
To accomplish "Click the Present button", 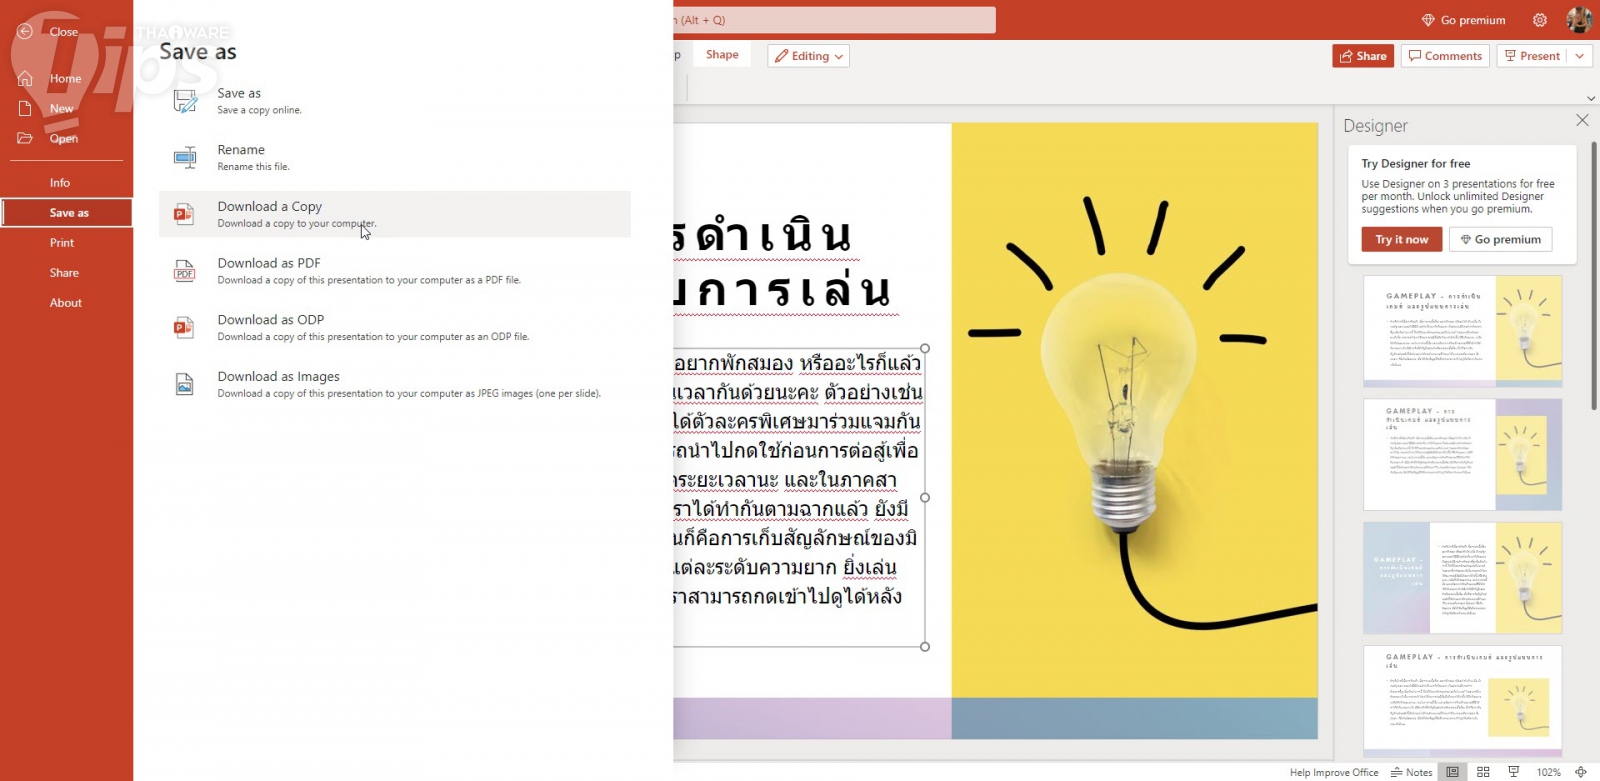I will pos(1532,56).
